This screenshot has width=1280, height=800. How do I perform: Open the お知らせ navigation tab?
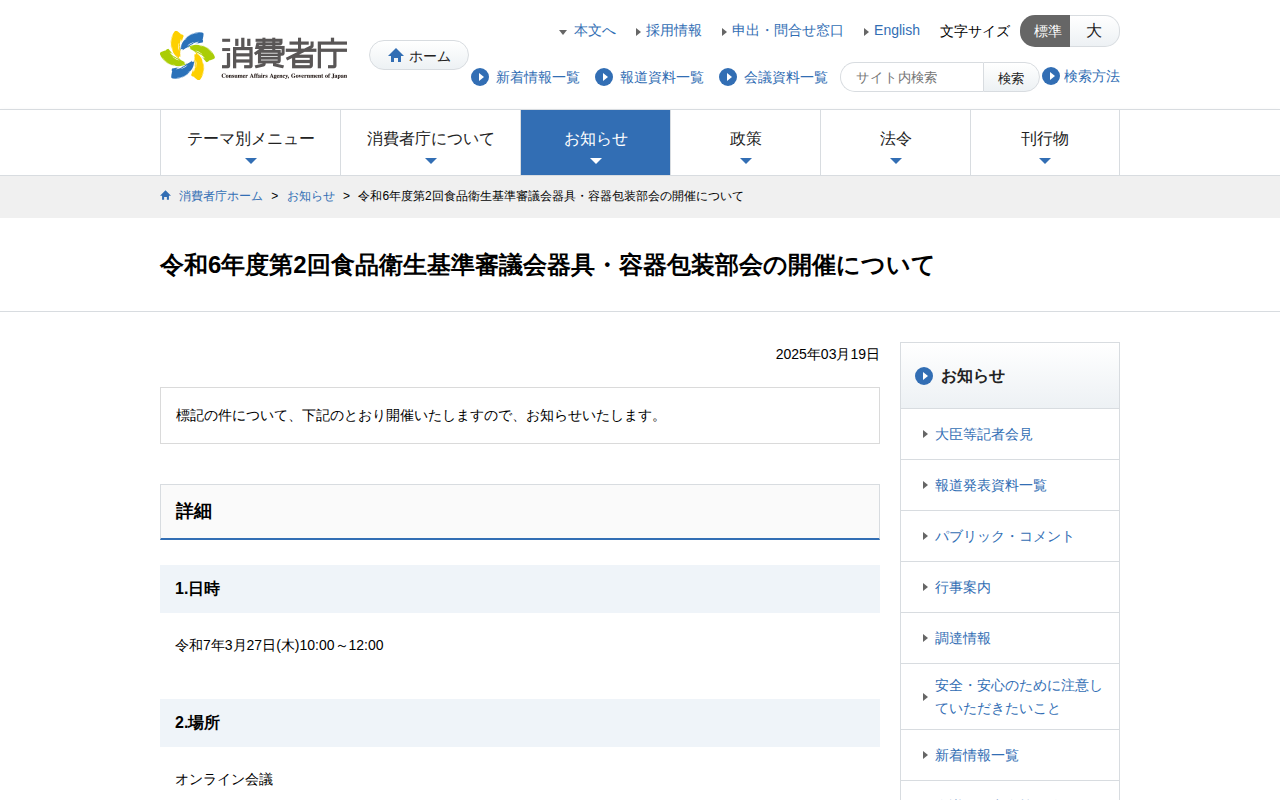(x=596, y=143)
